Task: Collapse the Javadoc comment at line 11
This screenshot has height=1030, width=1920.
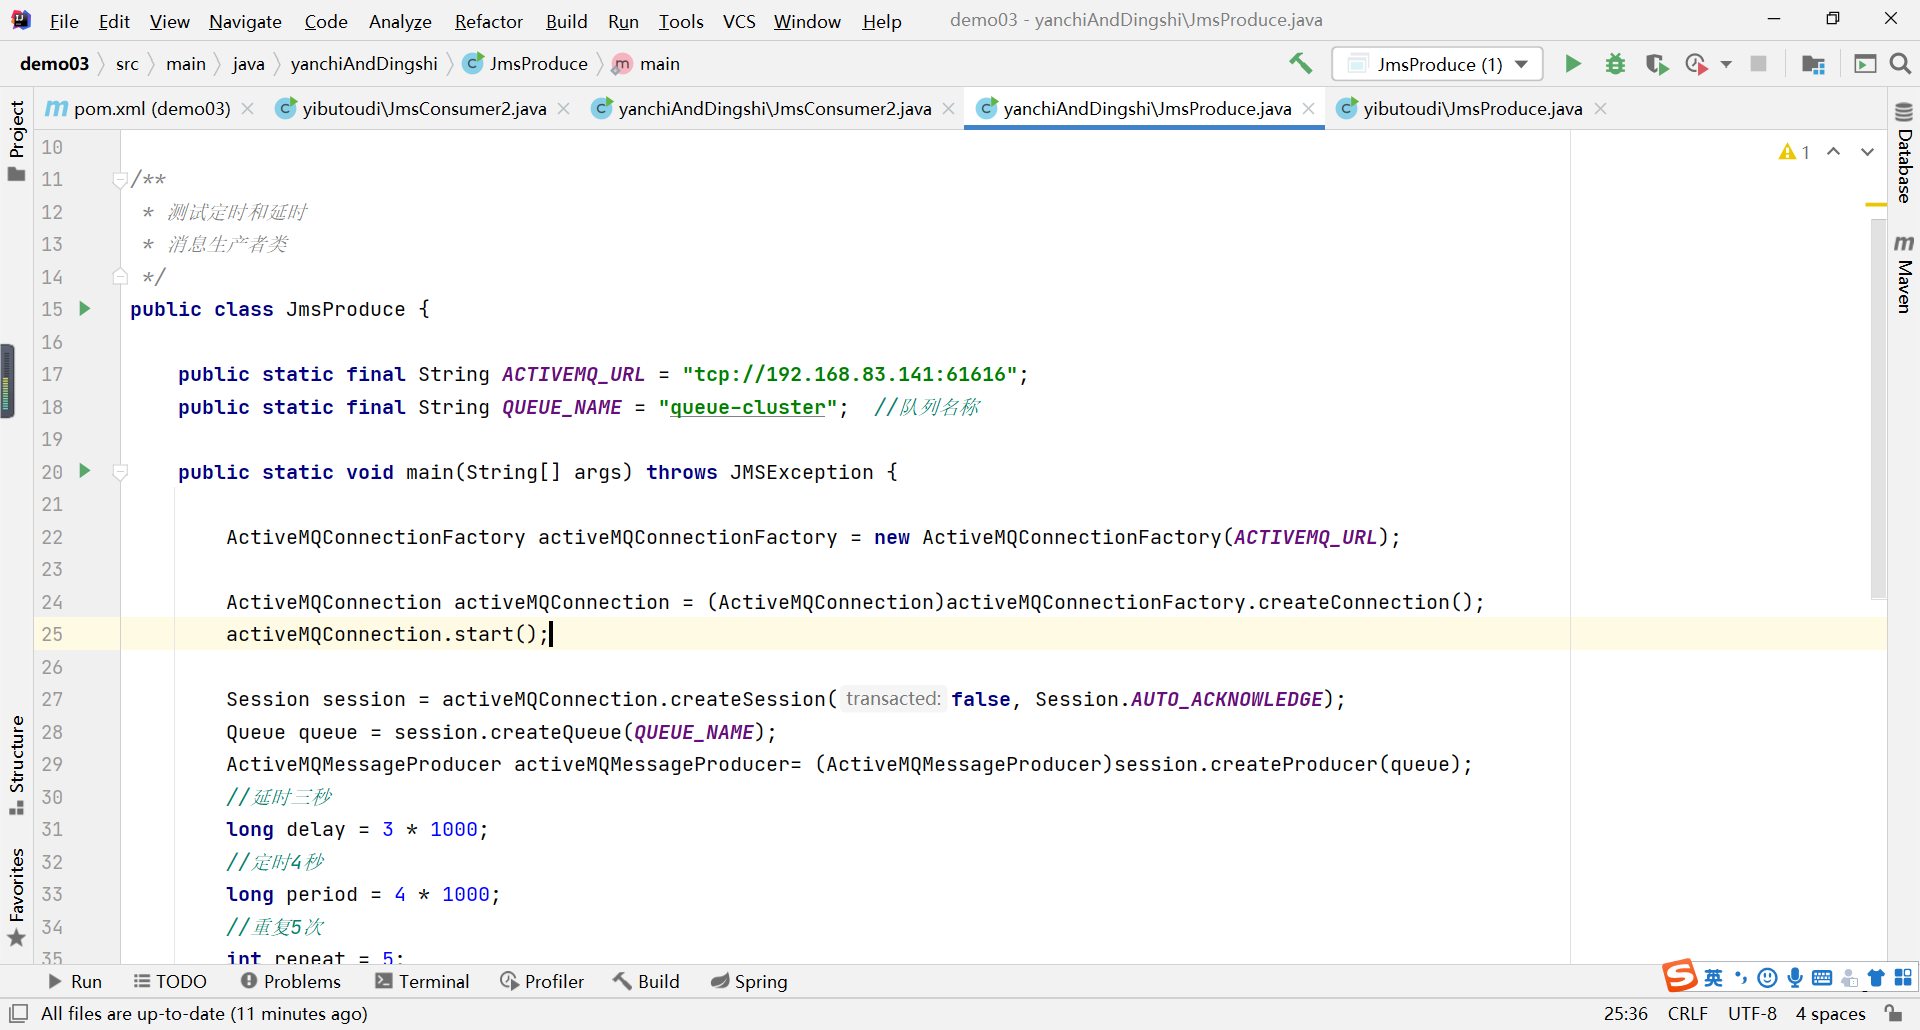Action: tap(120, 180)
